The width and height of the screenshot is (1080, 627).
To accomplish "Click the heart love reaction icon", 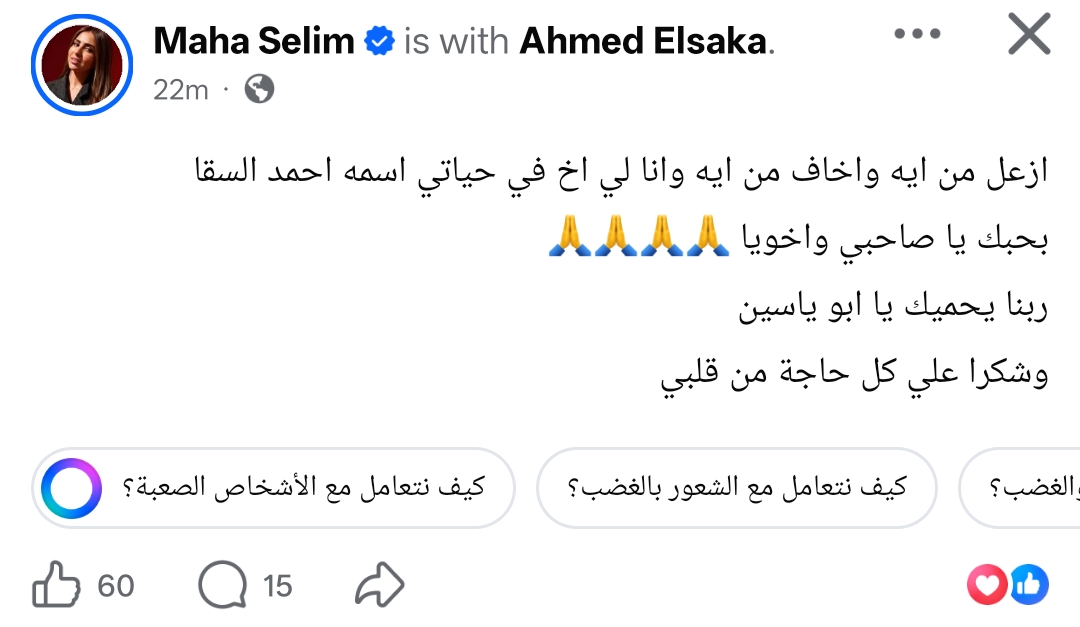I will click(x=986, y=584).
